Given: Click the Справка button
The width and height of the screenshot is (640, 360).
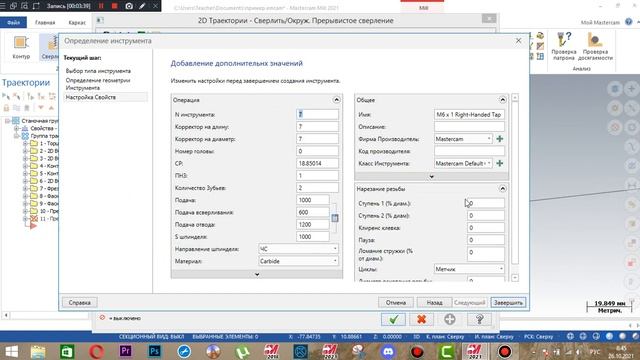Looking at the screenshot, I should tap(80, 302).
